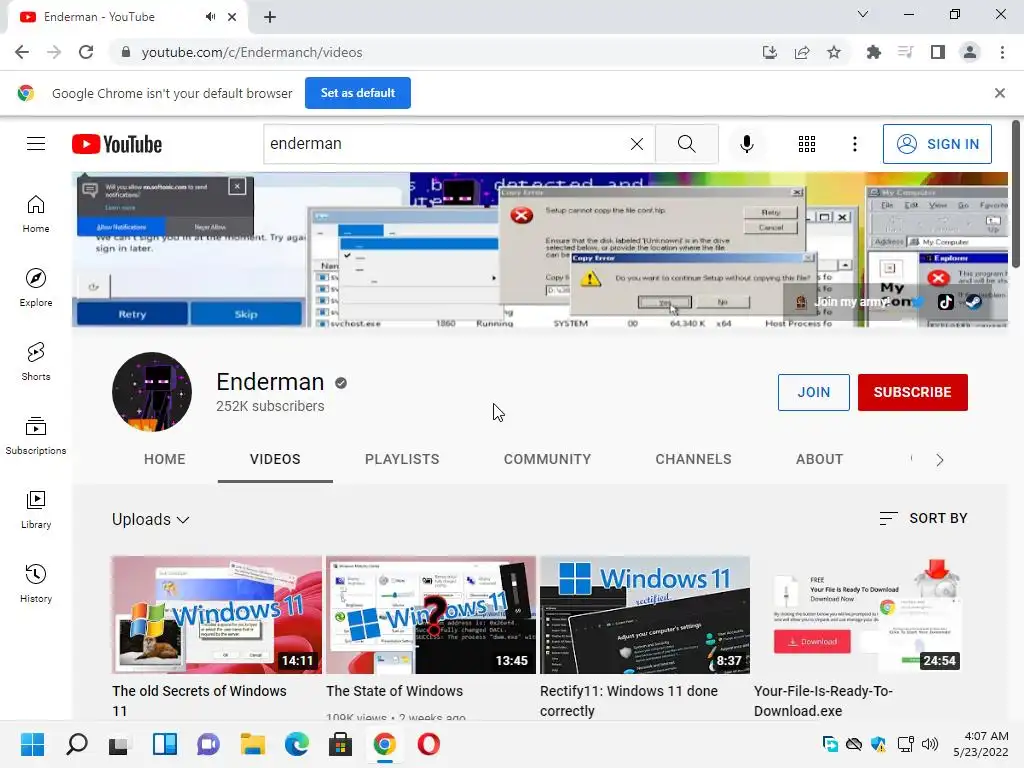Click the Chrome address bar URL

pyautogui.click(x=252, y=52)
